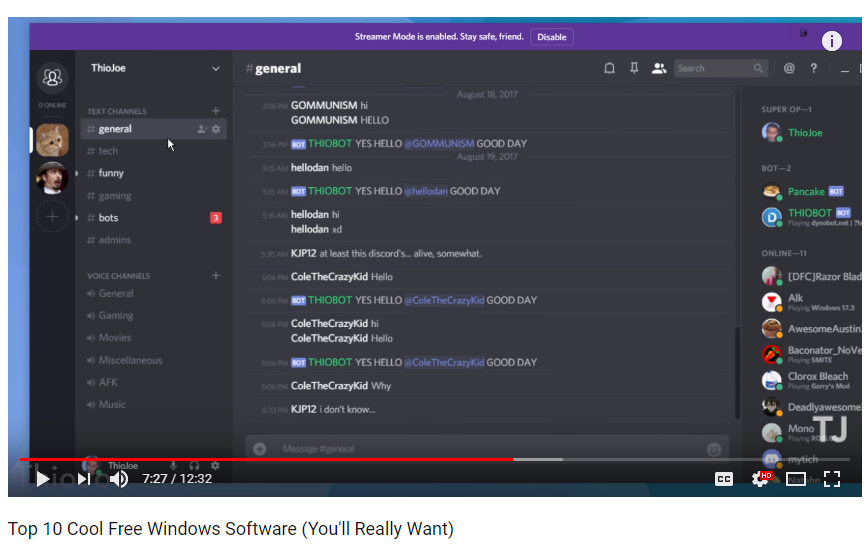Open bots channel with 3 unread
868x546 pixels.
pyautogui.click(x=154, y=218)
